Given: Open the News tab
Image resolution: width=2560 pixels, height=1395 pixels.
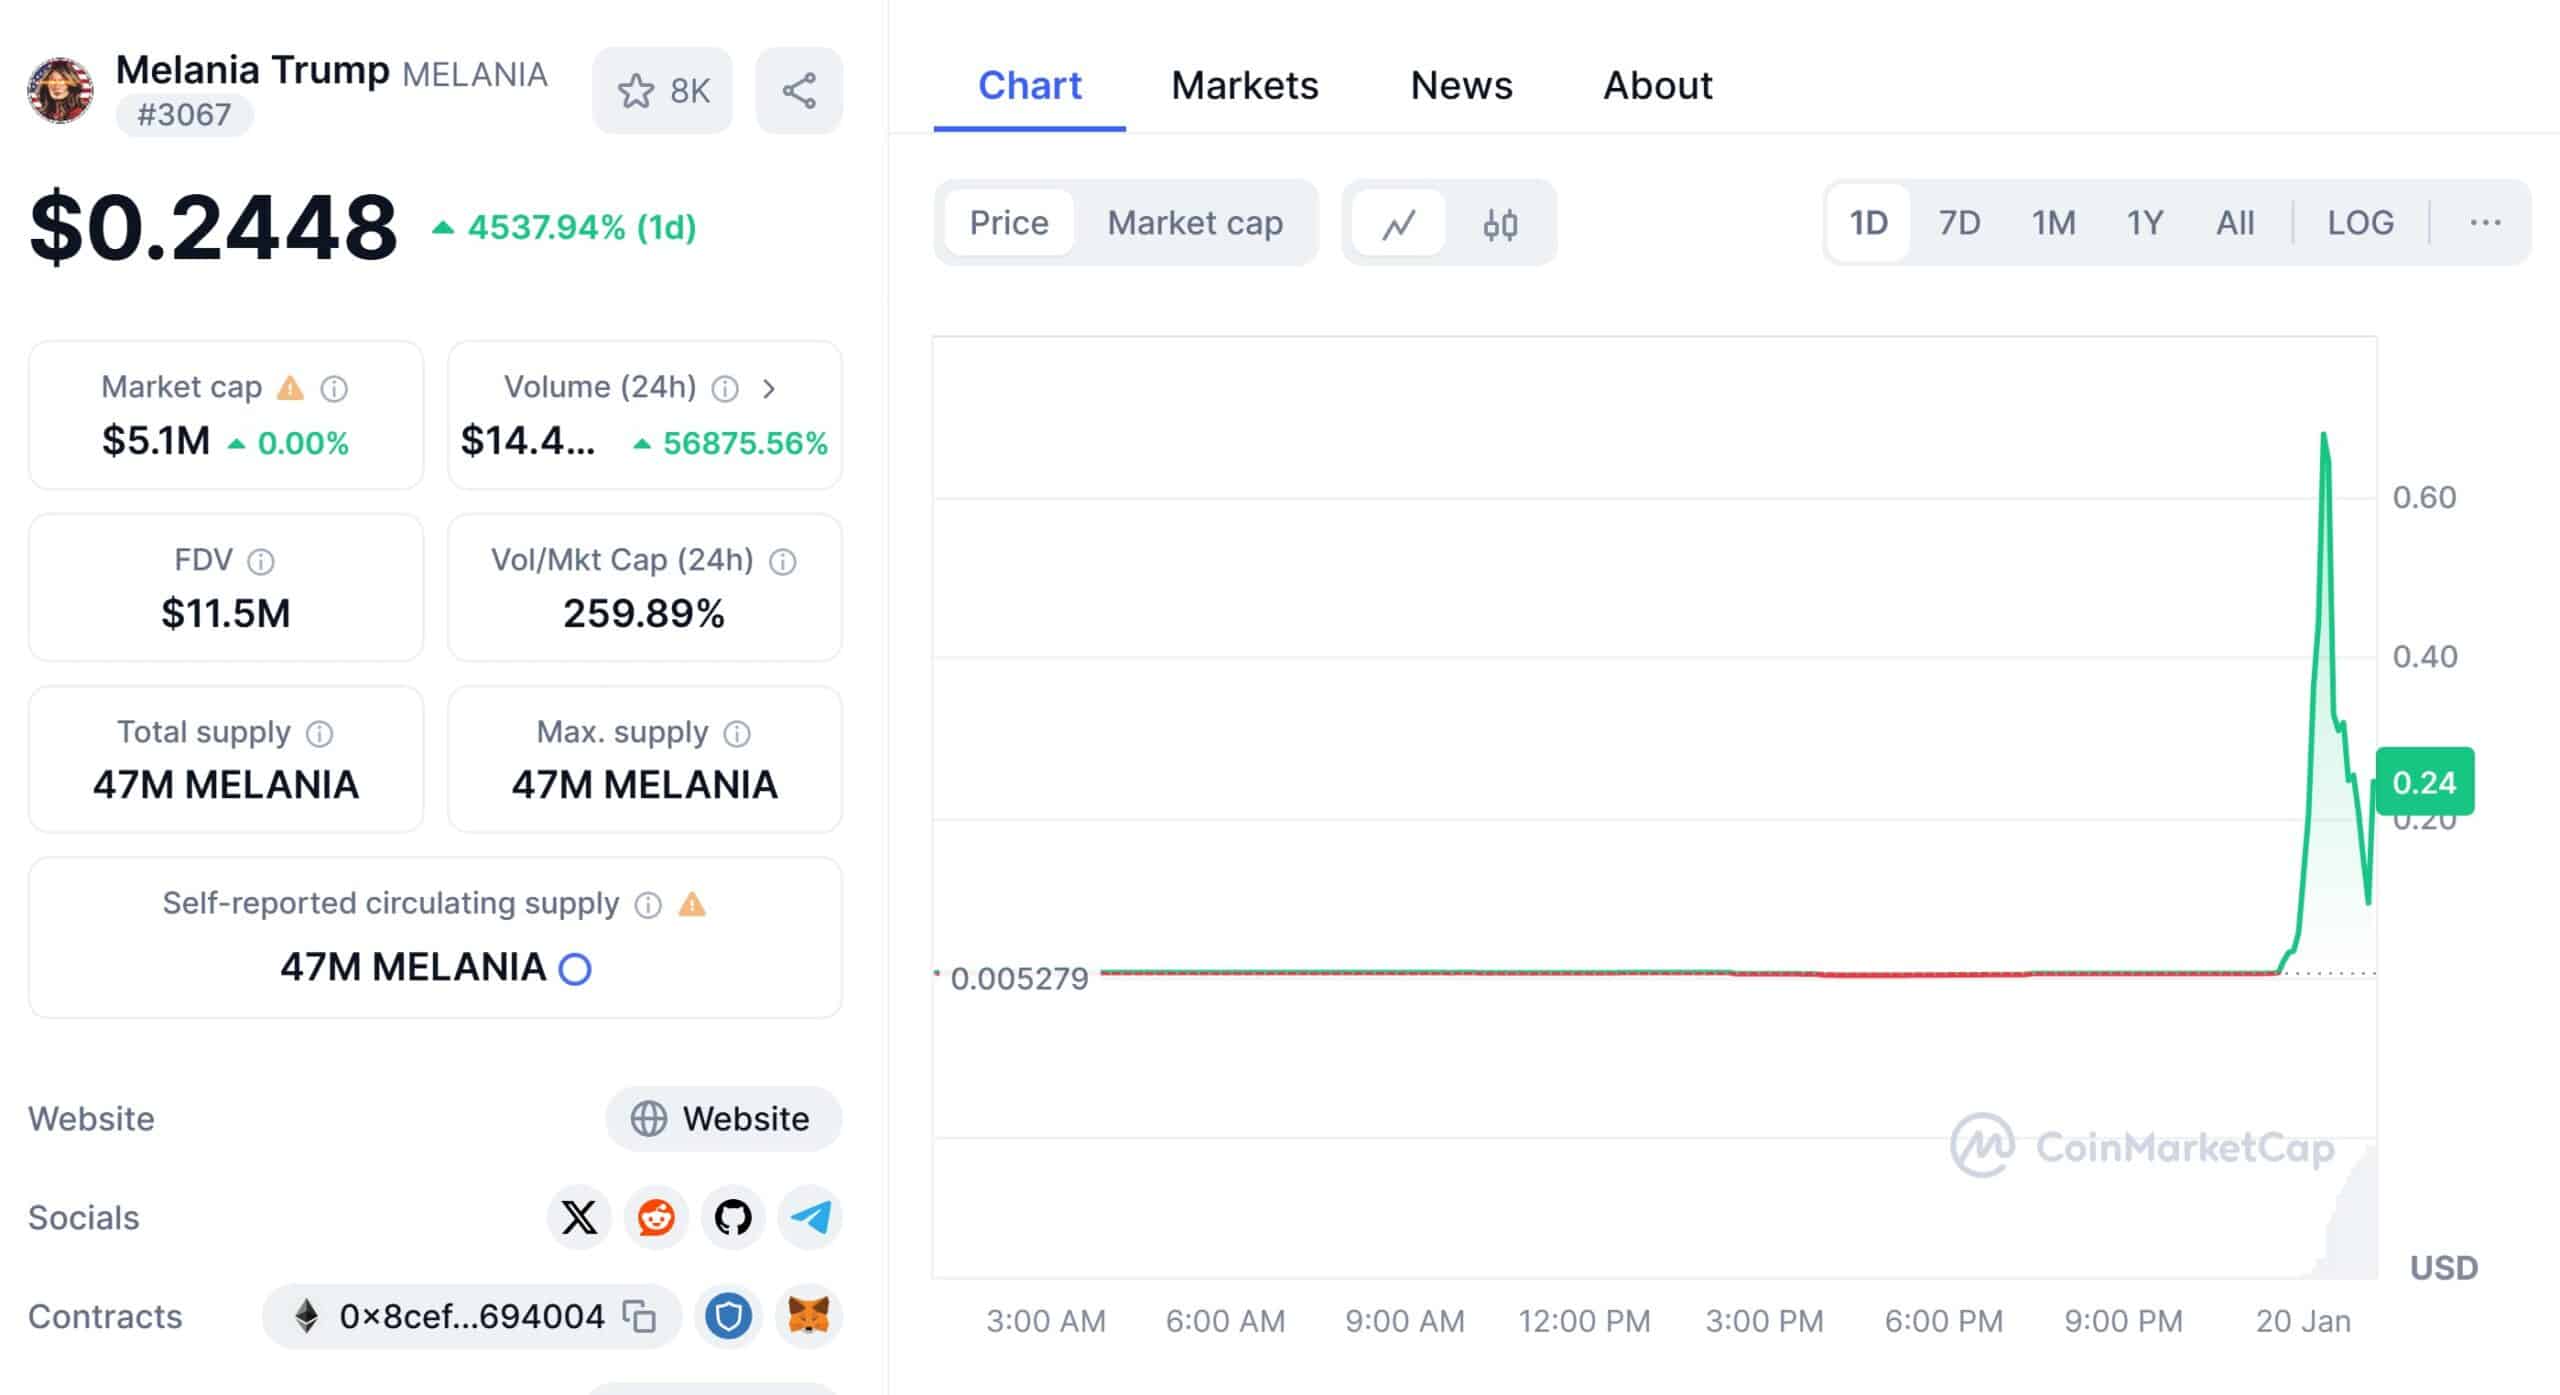Looking at the screenshot, I should coord(1460,86).
